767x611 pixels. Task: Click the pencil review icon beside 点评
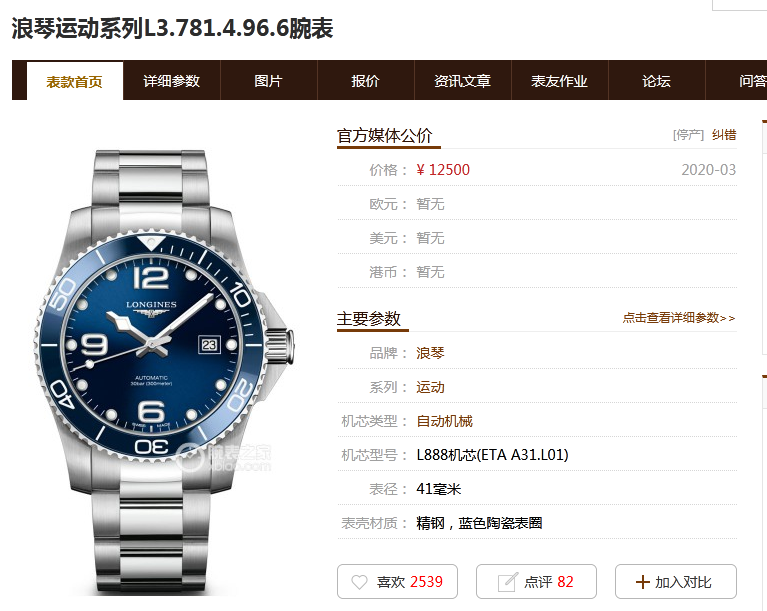(507, 582)
